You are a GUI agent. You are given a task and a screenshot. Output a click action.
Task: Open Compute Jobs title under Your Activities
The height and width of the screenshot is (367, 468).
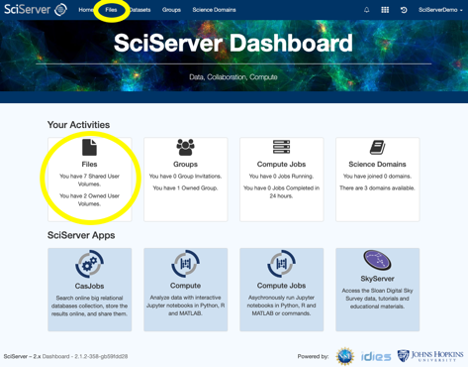[x=281, y=164]
